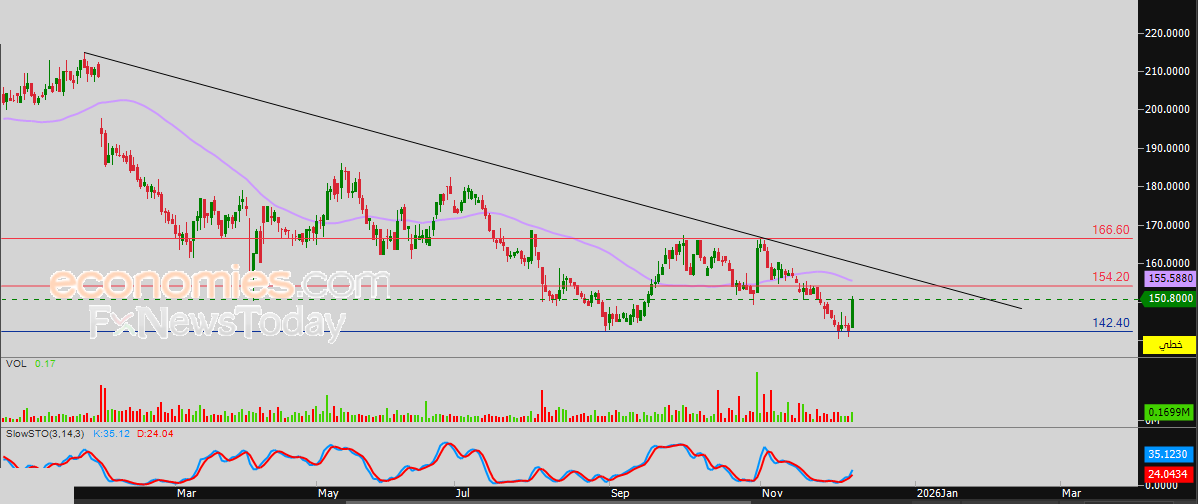Click the K:35.12 reading
The image size is (1198, 504).
[112, 434]
